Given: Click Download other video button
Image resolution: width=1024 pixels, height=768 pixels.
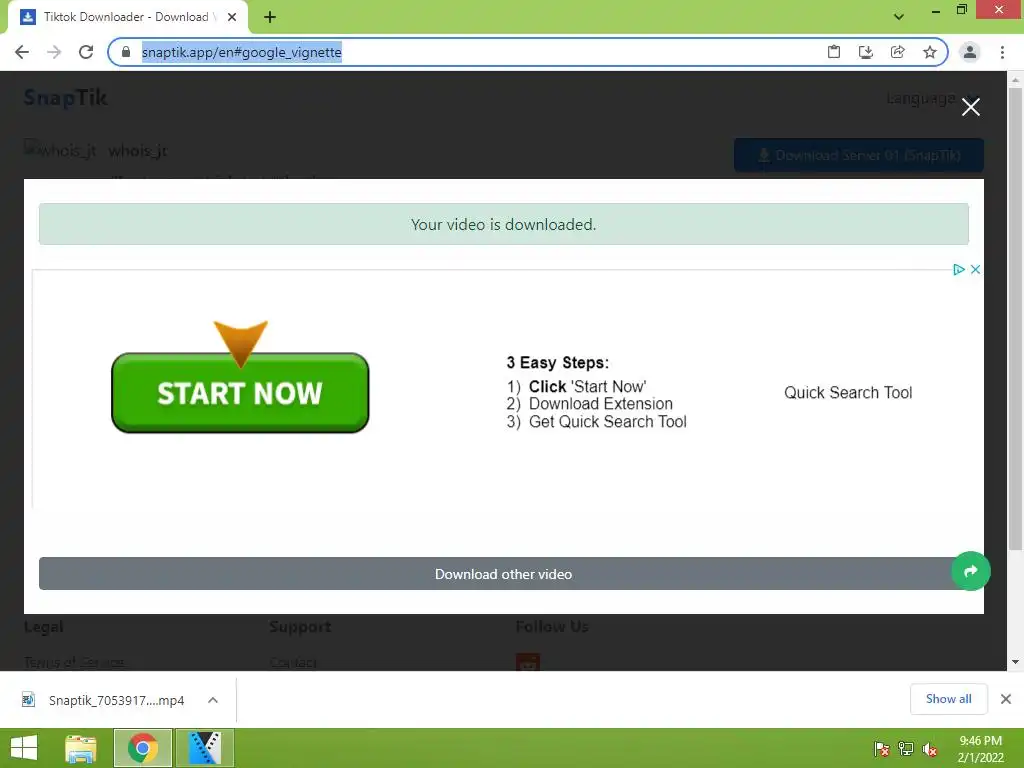Looking at the screenshot, I should (x=503, y=574).
